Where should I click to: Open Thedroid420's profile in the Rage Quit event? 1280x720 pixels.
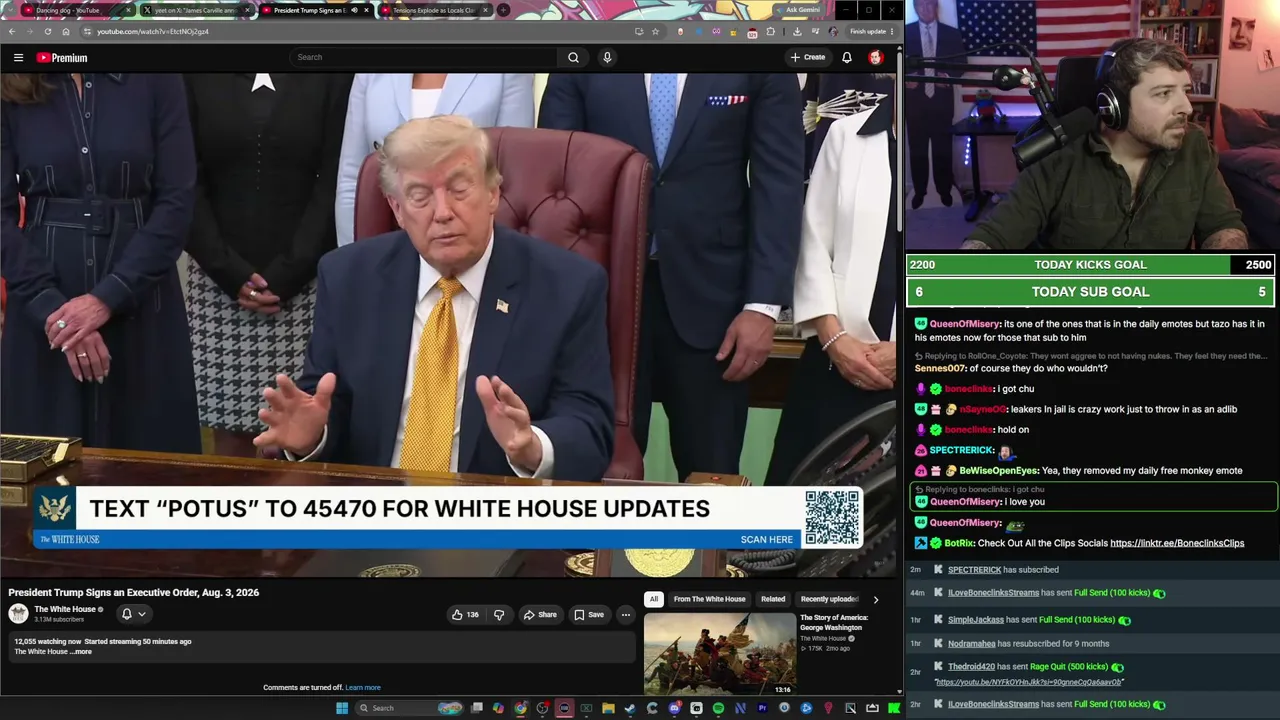point(972,667)
